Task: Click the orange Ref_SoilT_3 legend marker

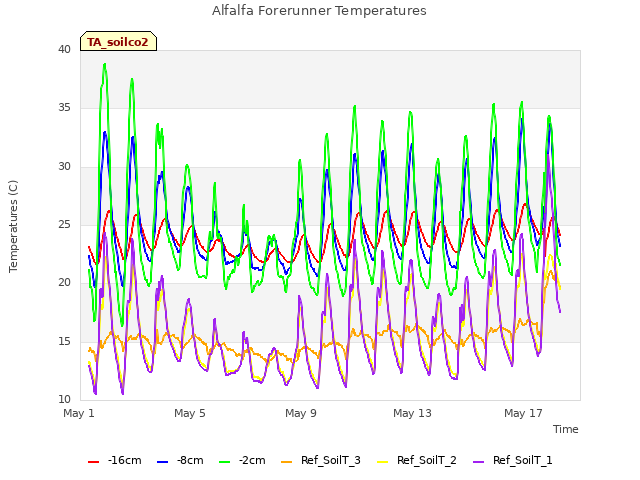Action: (287, 462)
